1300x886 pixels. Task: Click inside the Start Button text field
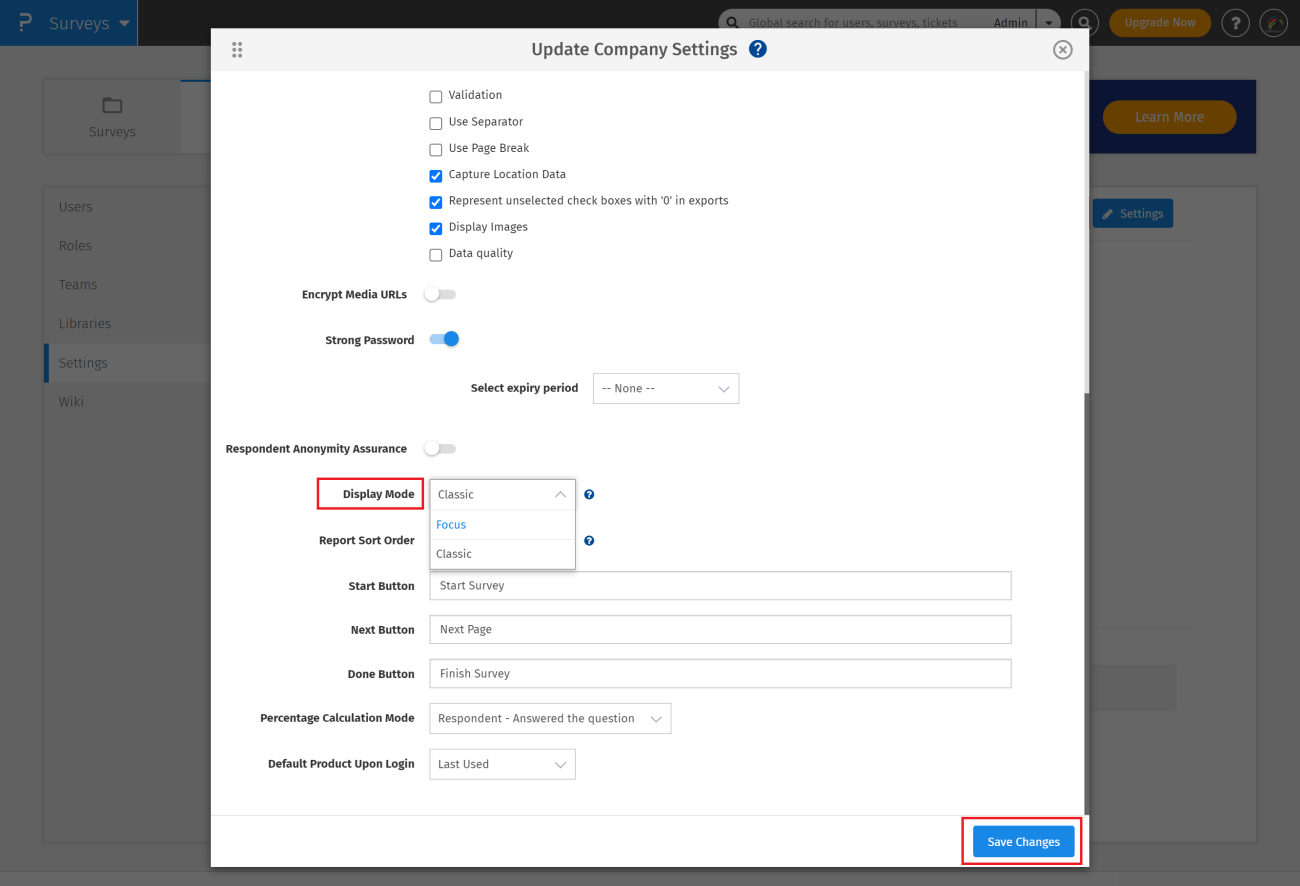[720, 585]
